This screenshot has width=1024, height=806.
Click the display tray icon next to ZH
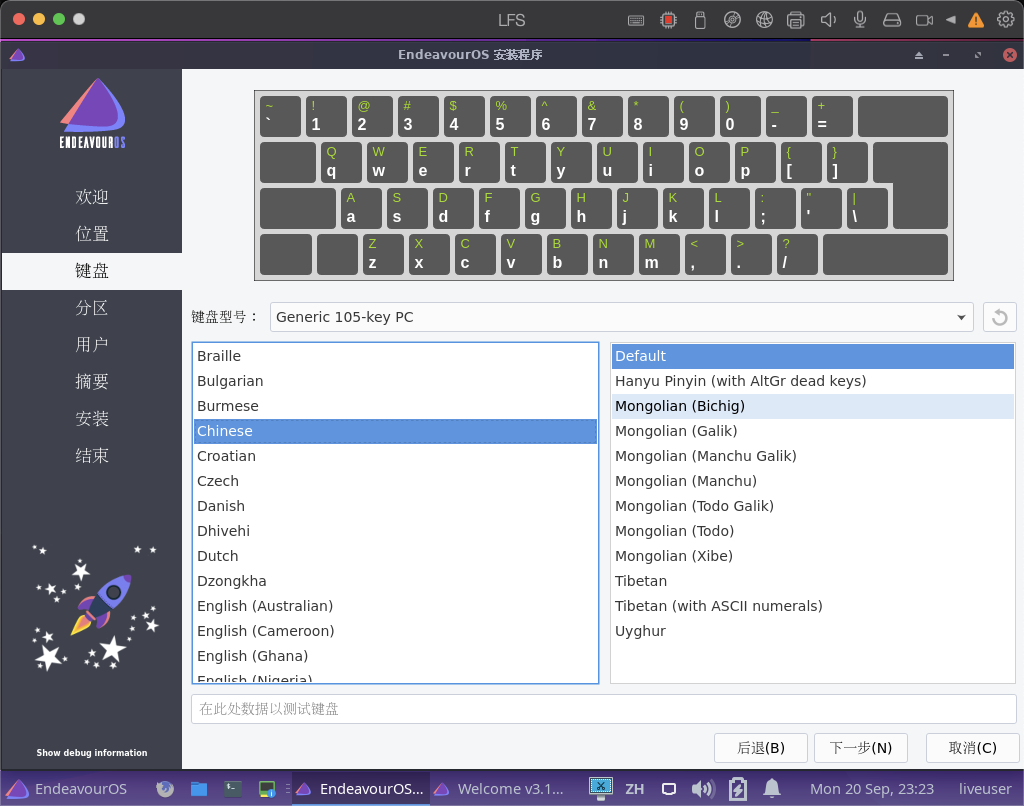[669, 789]
